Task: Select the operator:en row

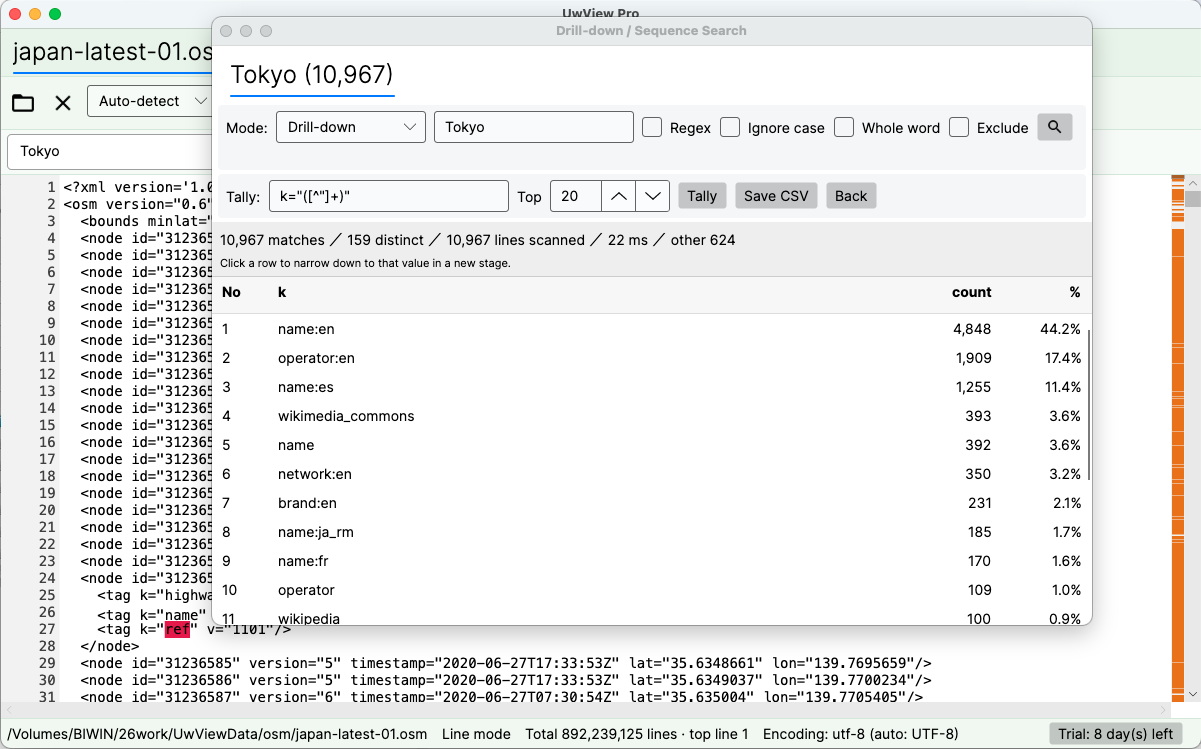Action: click(x=651, y=358)
